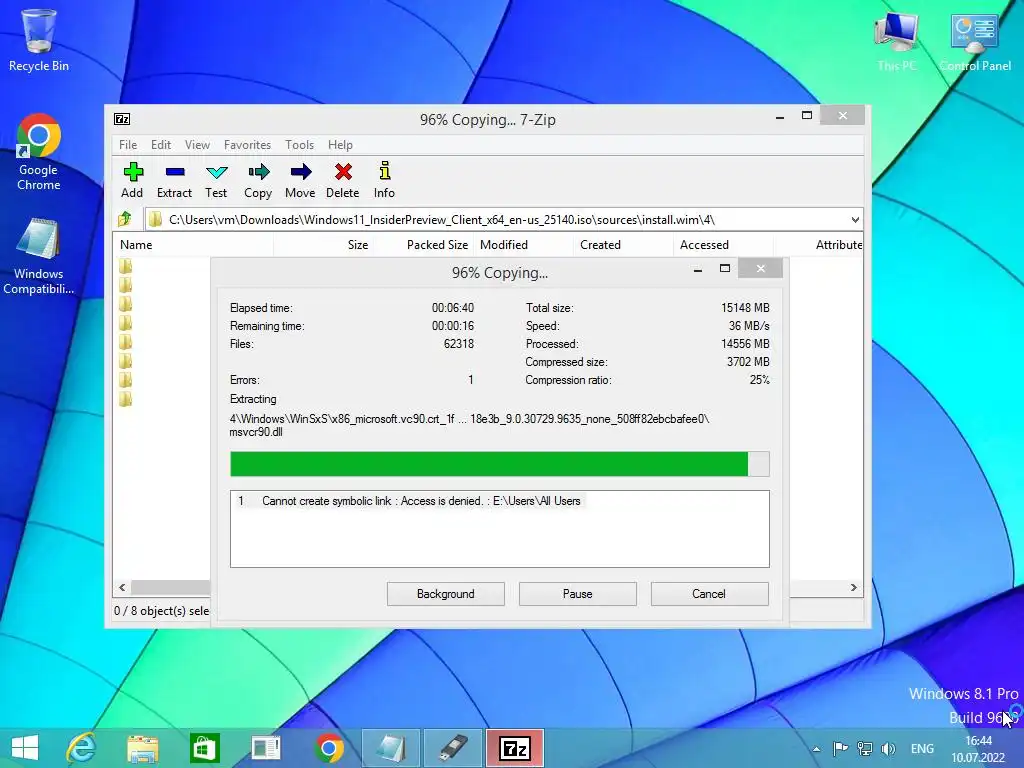Open the Edit menu
Screen dimensions: 1024x768
click(x=161, y=144)
